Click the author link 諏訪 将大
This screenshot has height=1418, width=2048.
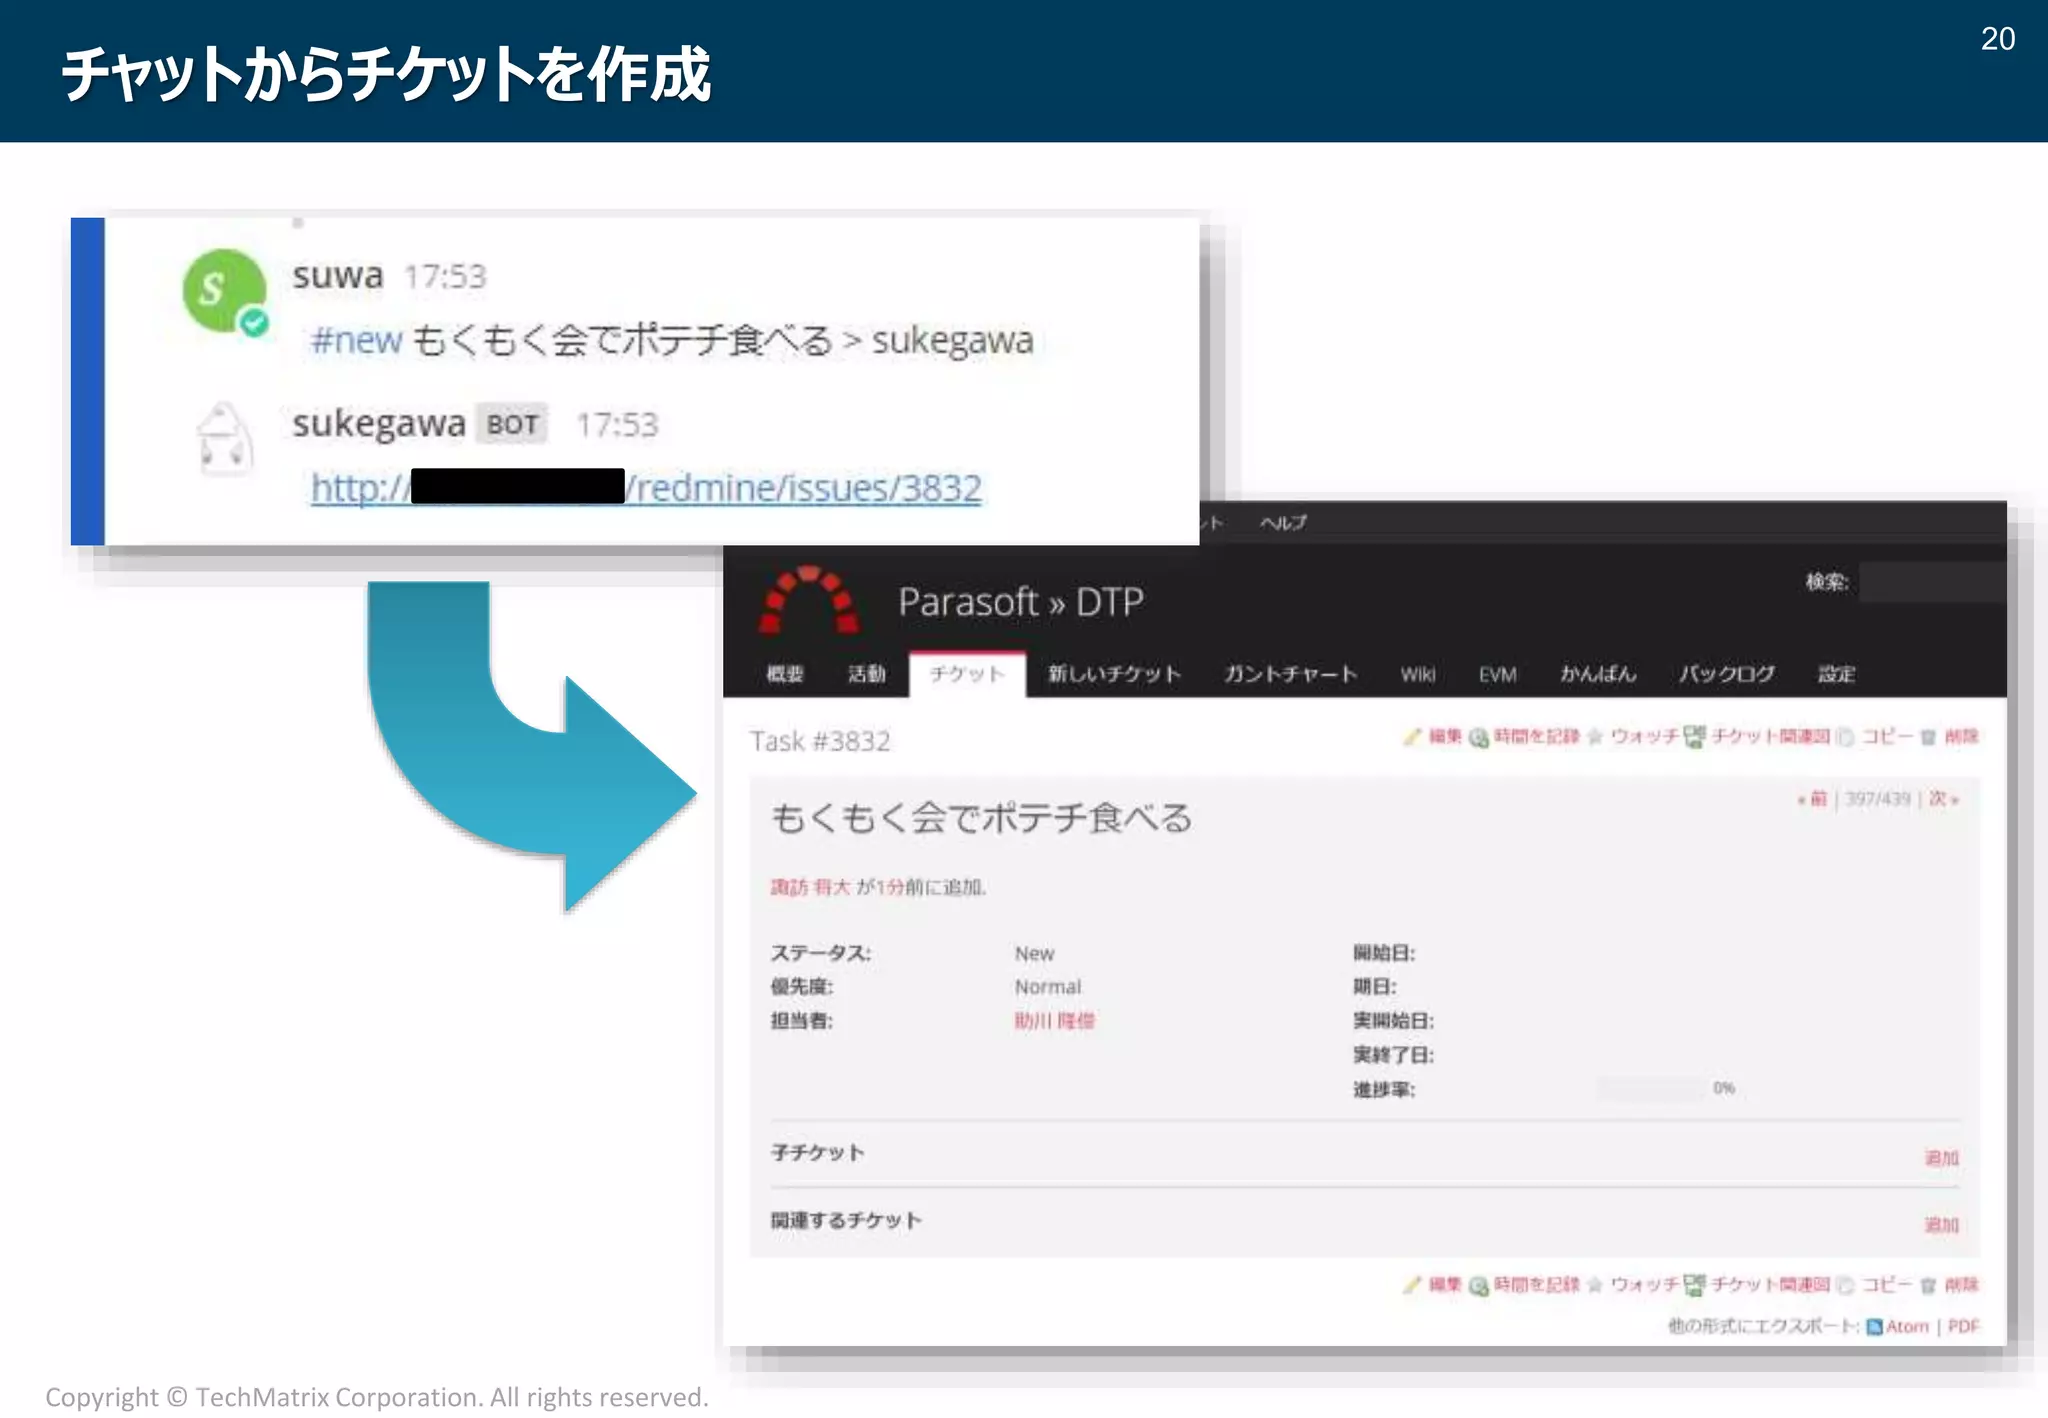coord(810,887)
